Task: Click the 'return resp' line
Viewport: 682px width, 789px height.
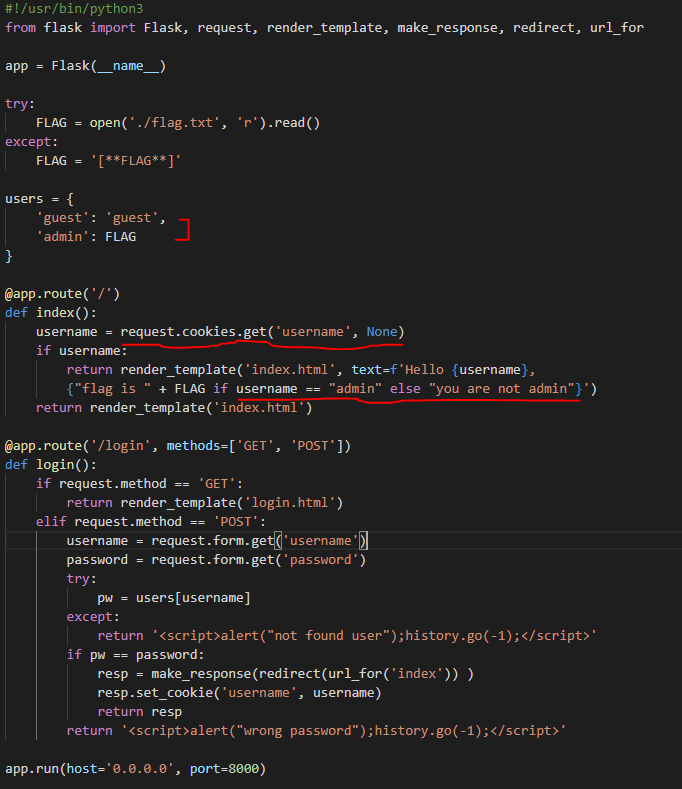Action: pos(139,712)
